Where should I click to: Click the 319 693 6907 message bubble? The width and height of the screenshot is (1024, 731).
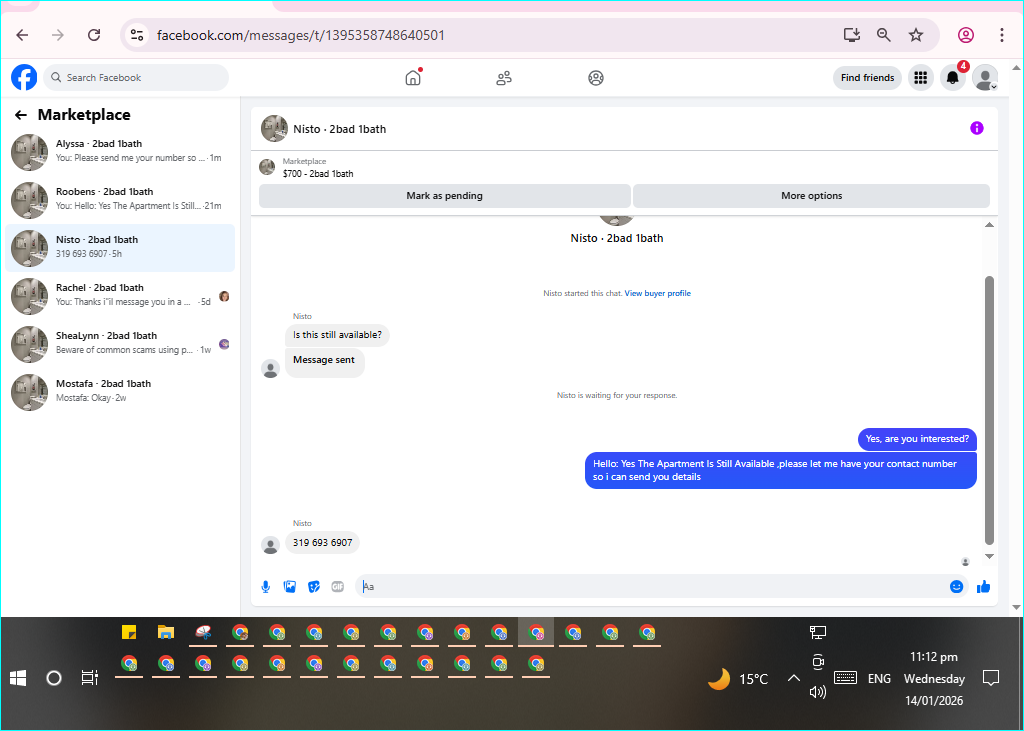(323, 543)
